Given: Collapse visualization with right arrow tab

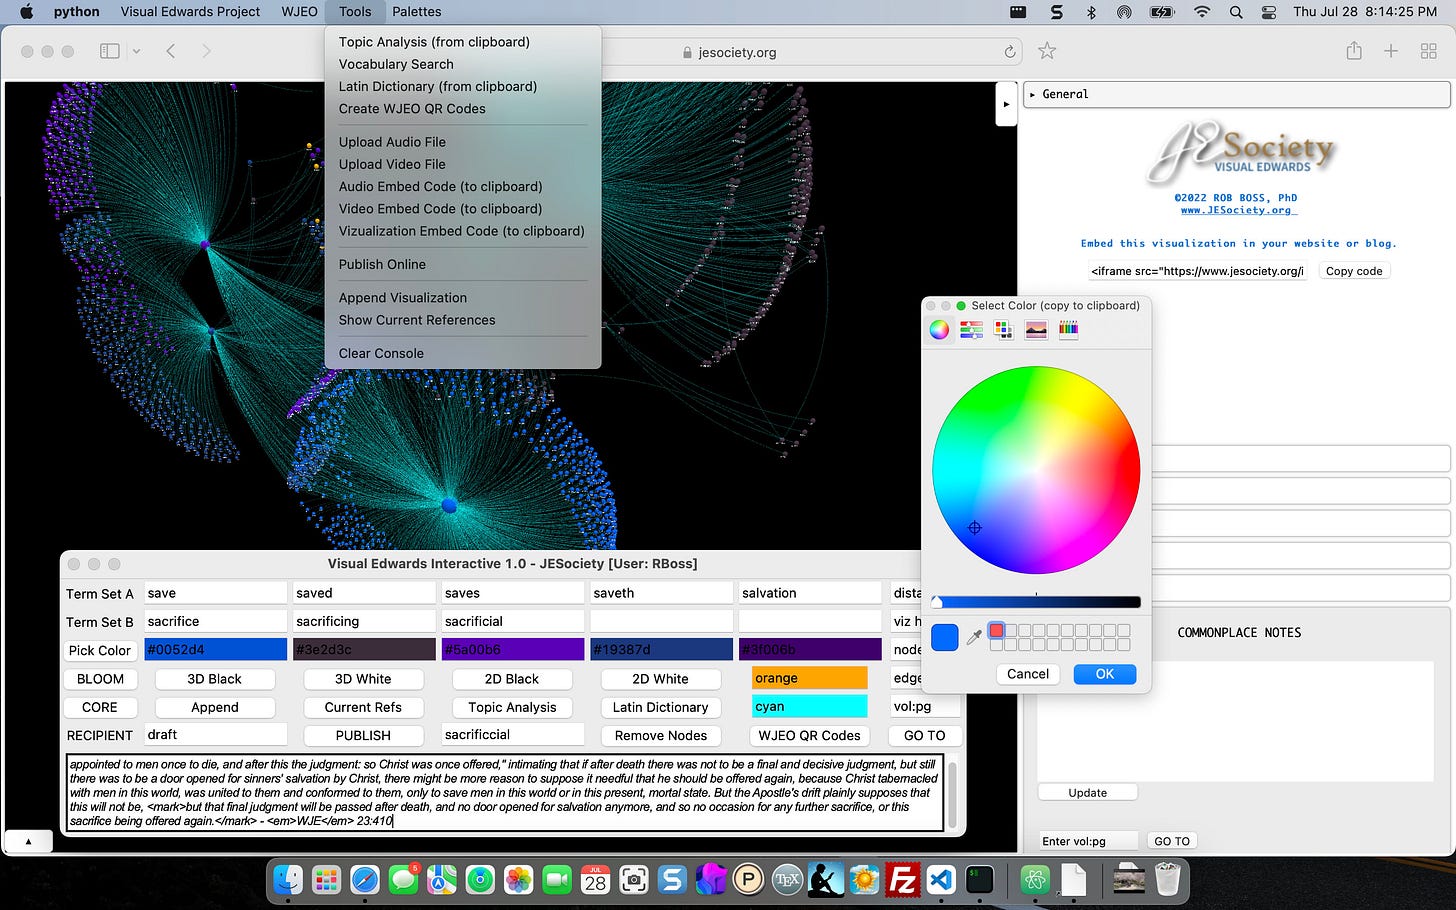Looking at the screenshot, I should [1006, 104].
